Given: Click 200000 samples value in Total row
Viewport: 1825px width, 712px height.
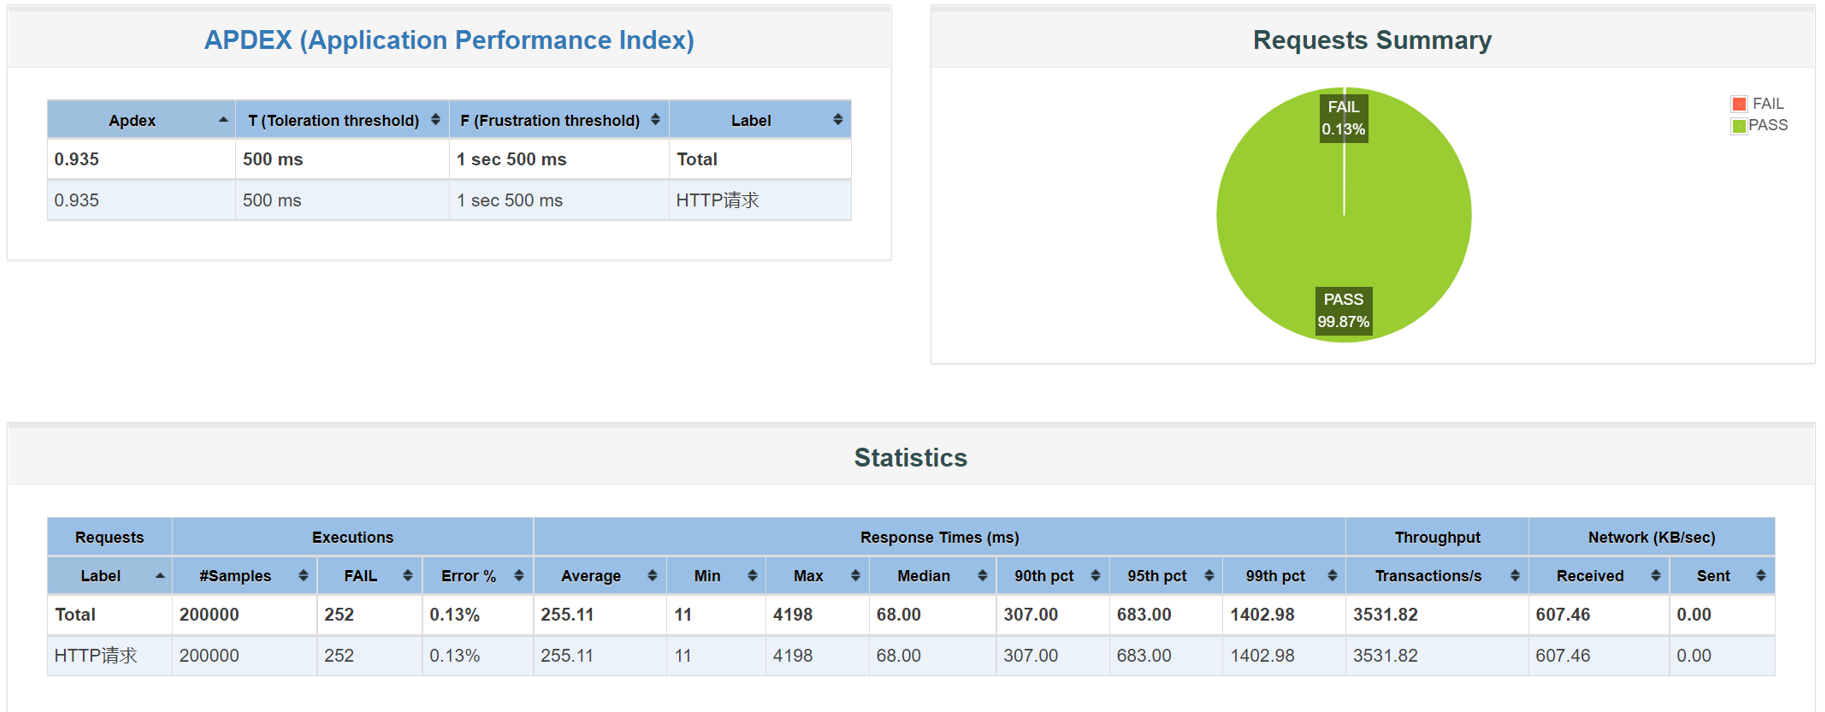Looking at the screenshot, I should 209,615.
